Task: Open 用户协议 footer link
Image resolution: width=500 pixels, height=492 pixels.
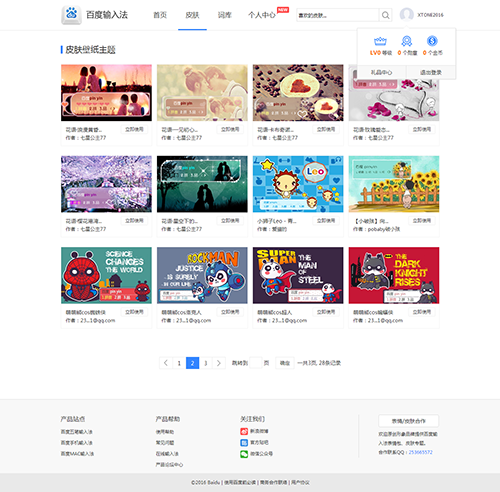Action: (x=300, y=482)
